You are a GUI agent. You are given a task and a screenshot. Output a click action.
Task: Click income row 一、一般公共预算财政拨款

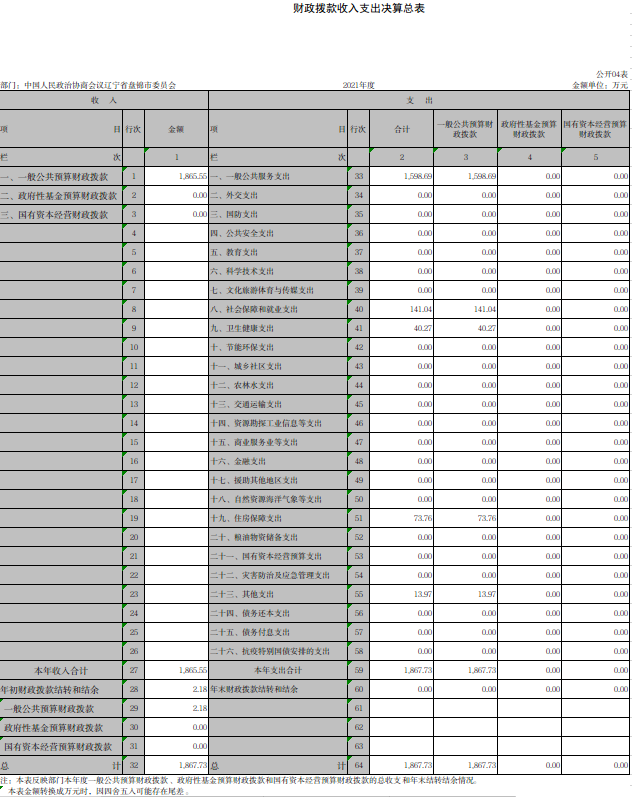coord(54,177)
